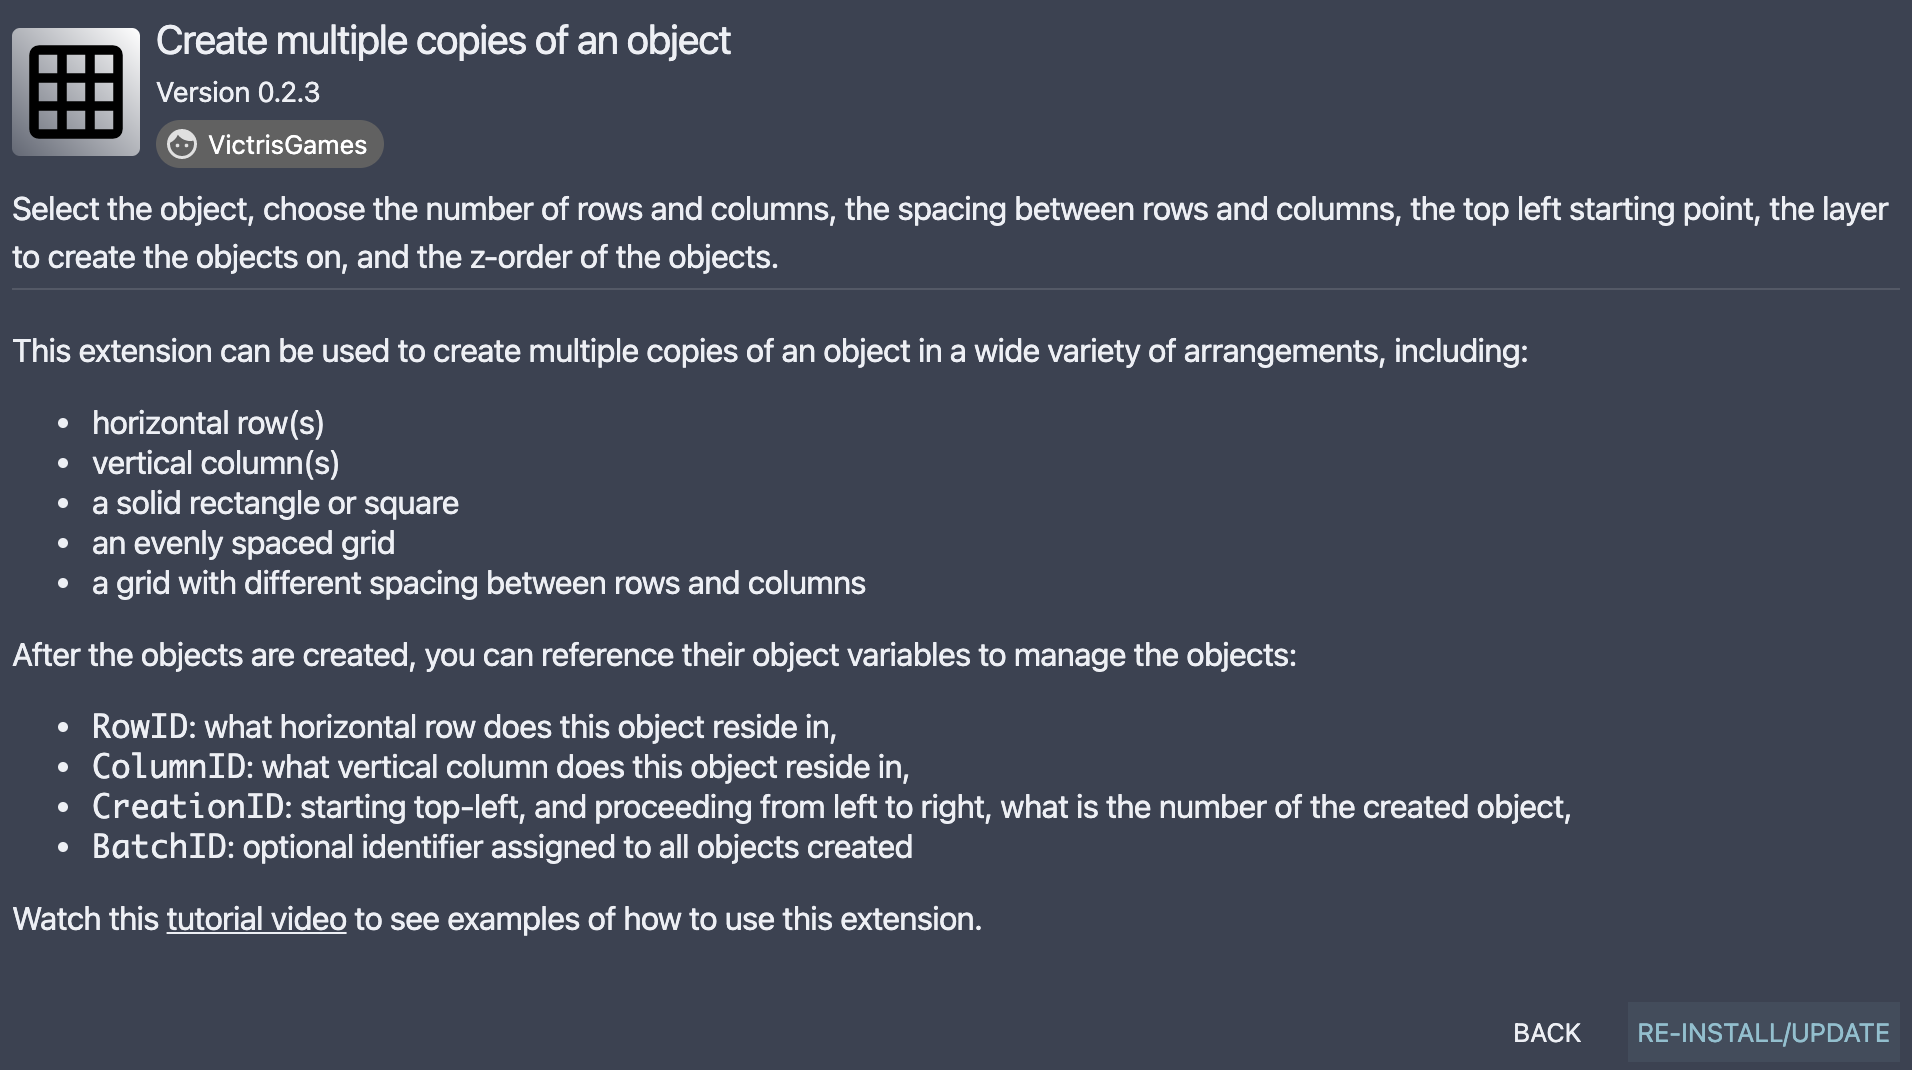1912x1070 pixels.
Task: Click the 'a solid rectangle or square' item
Action: click(x=275, y=503)
